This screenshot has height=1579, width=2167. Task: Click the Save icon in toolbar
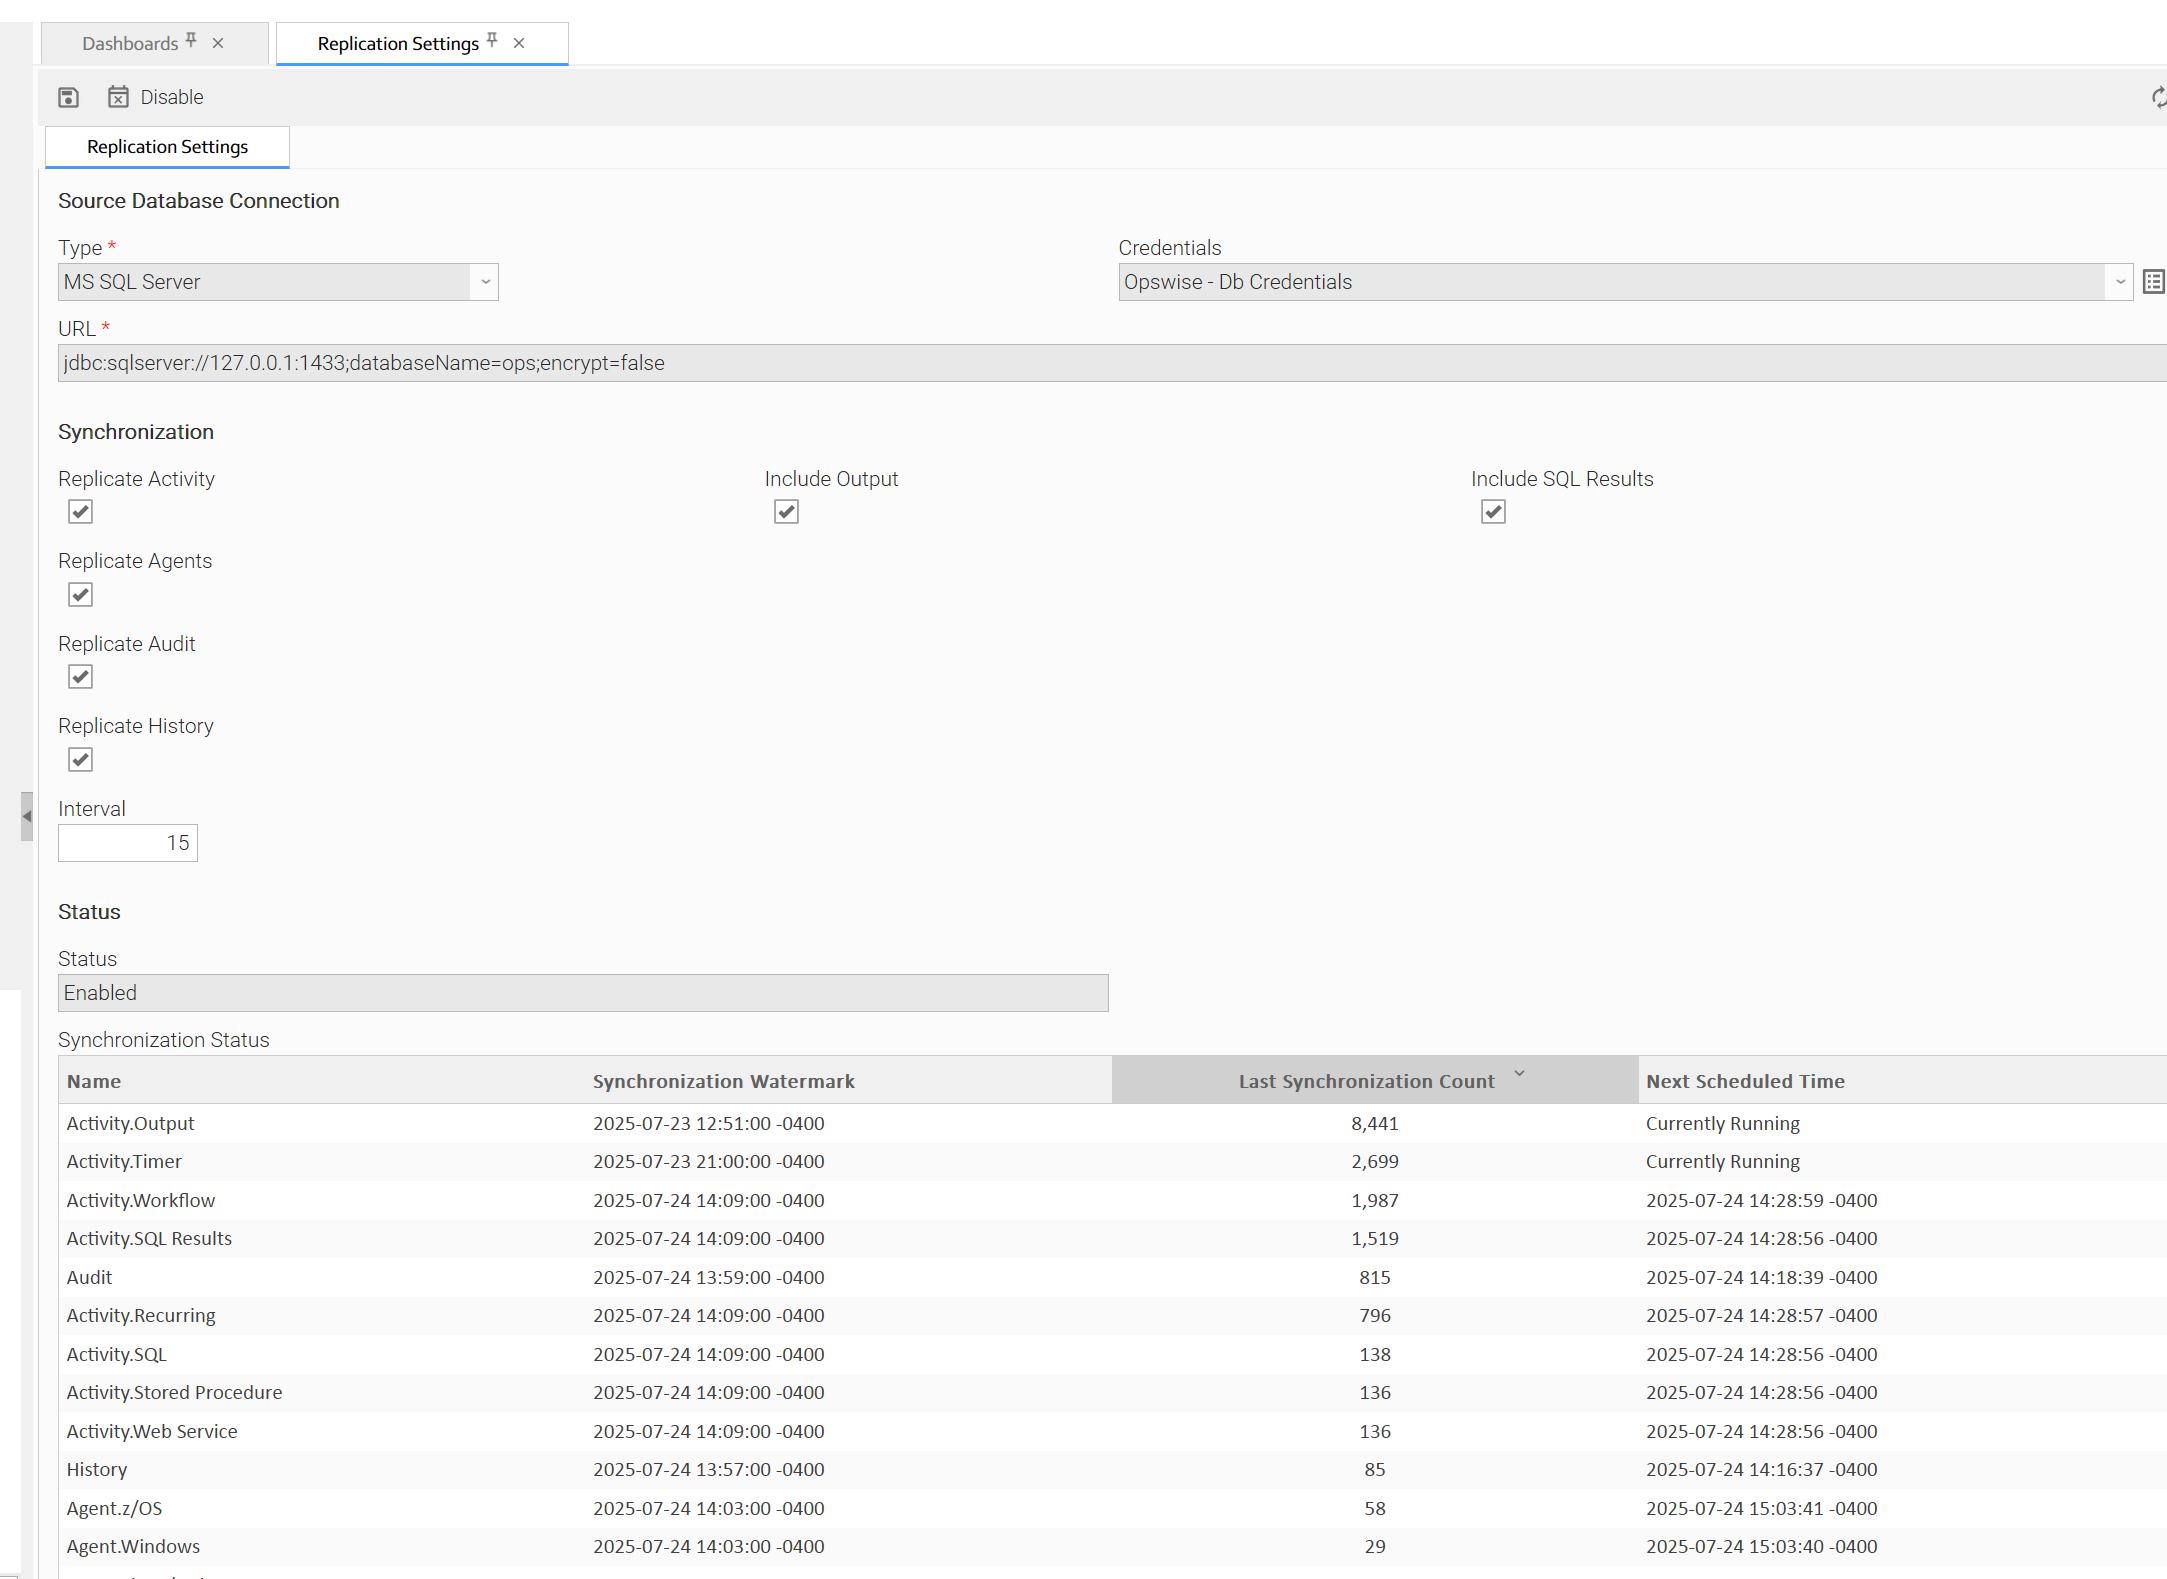[x=68, y=97]
